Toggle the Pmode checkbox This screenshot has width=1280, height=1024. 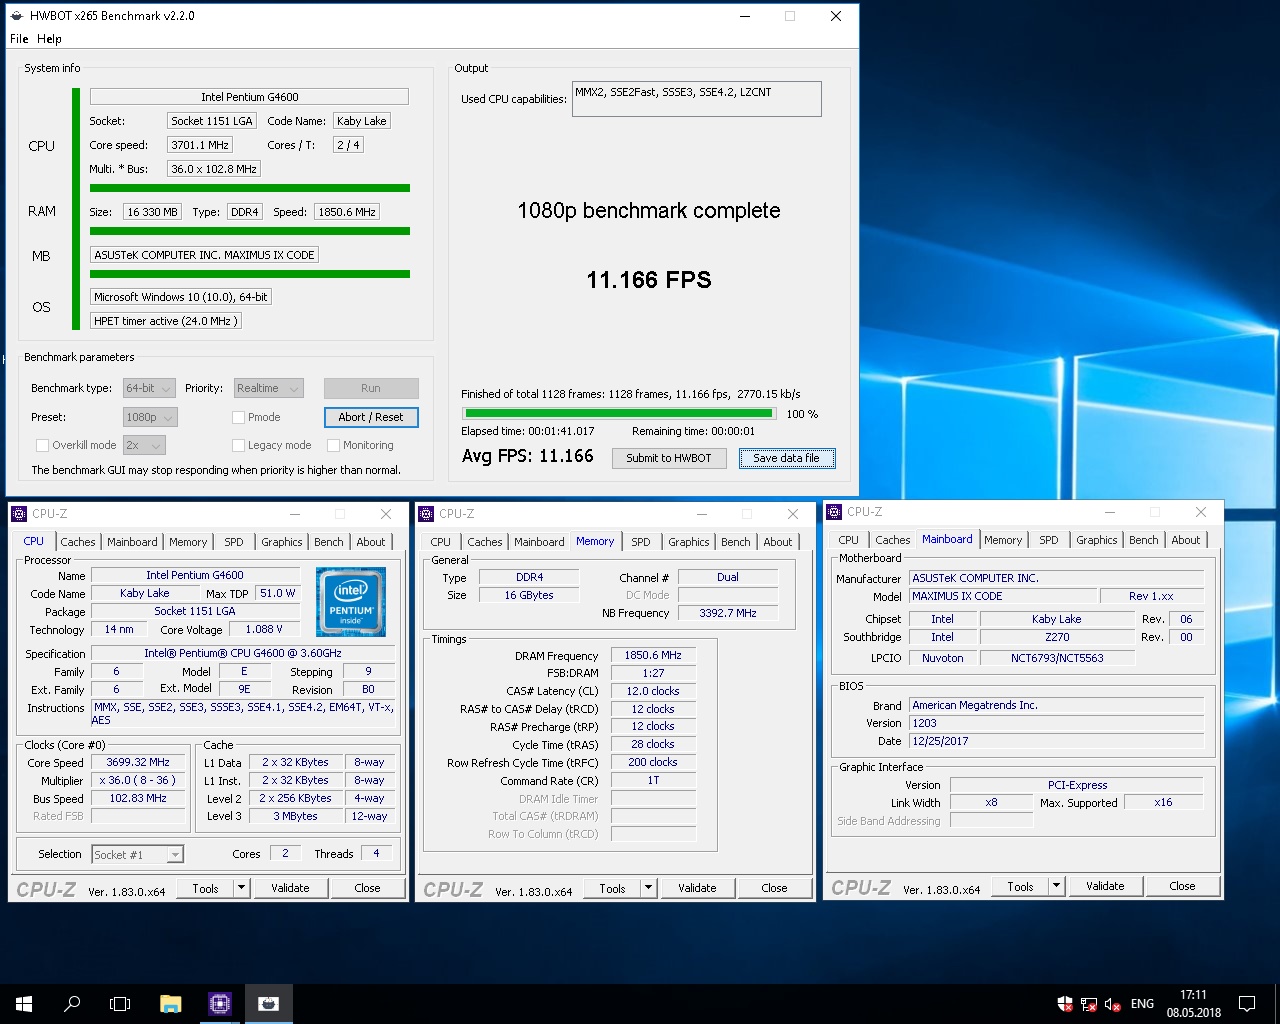point(238,417)
